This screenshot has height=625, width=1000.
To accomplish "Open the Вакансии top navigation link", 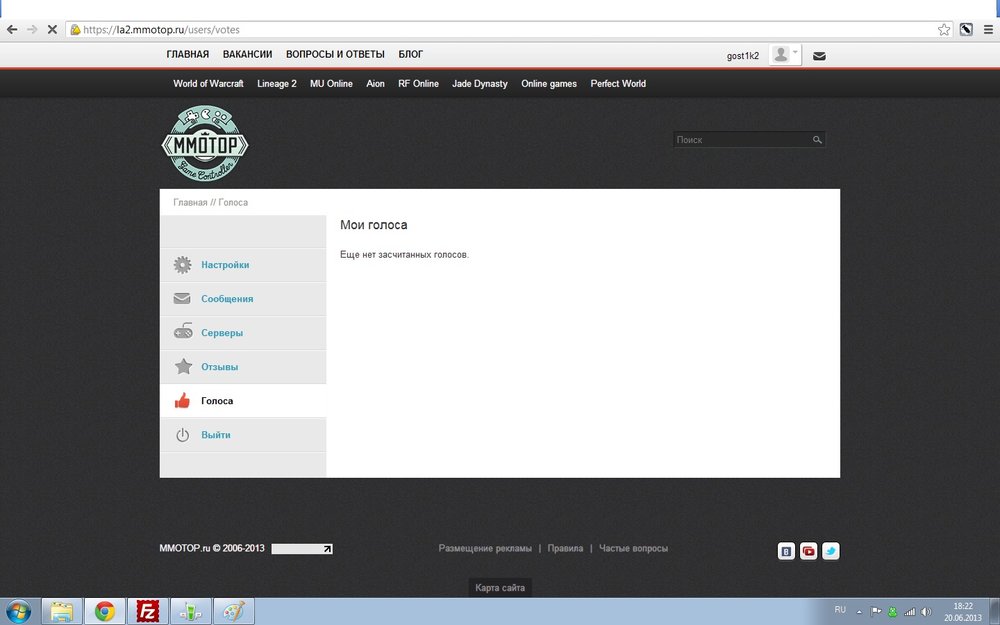I will (x=247, y=55).
